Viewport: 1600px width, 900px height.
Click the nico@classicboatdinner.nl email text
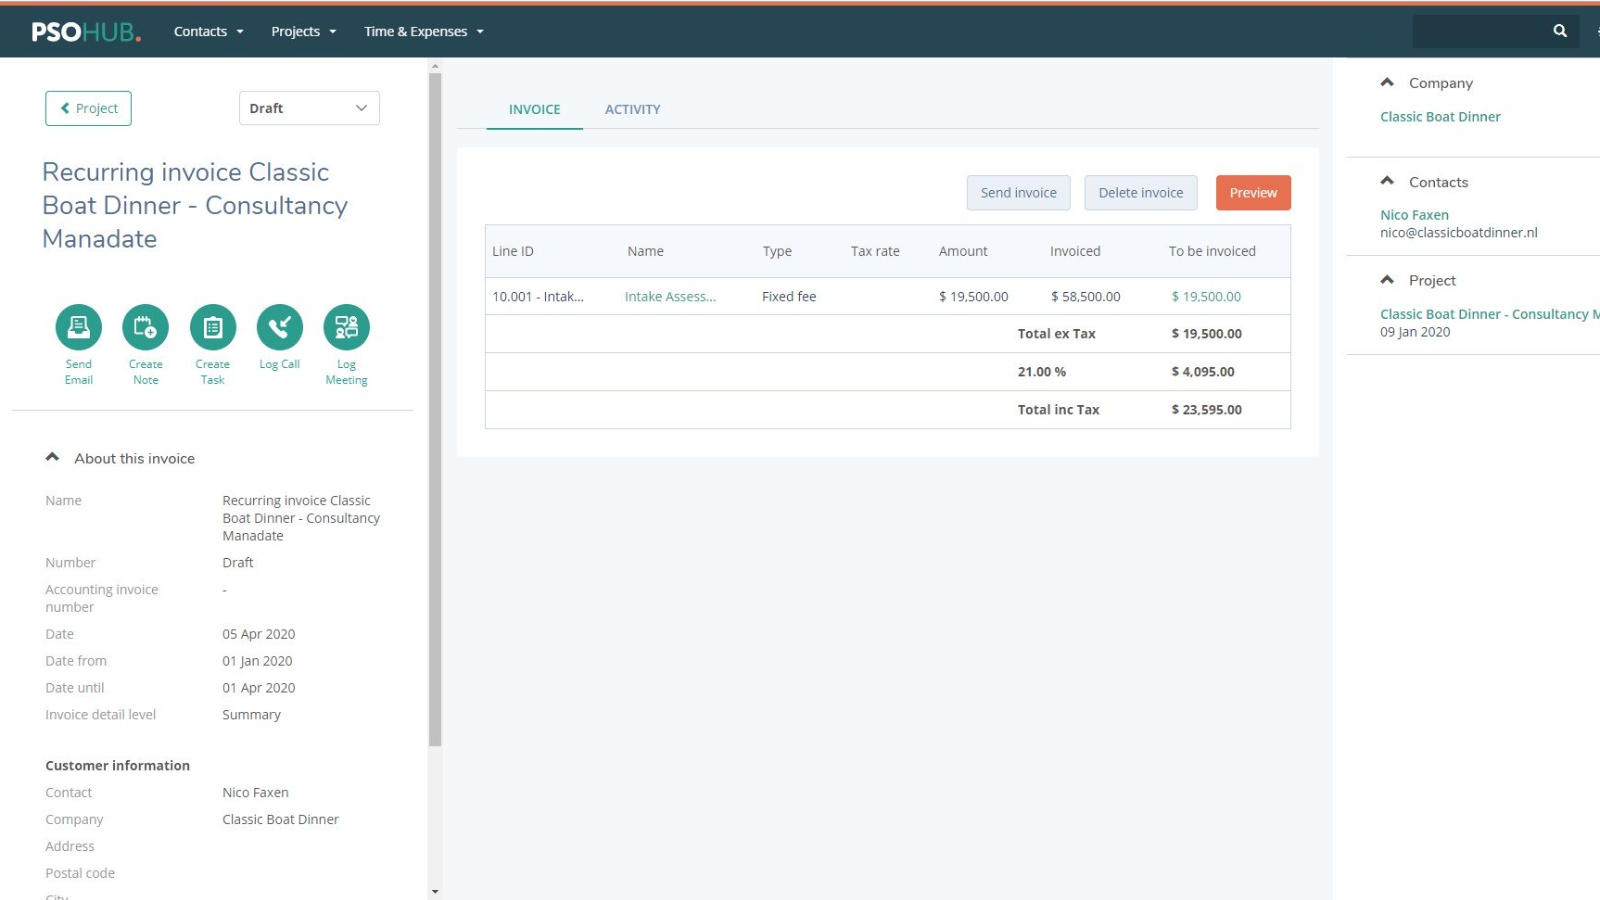1459,232
